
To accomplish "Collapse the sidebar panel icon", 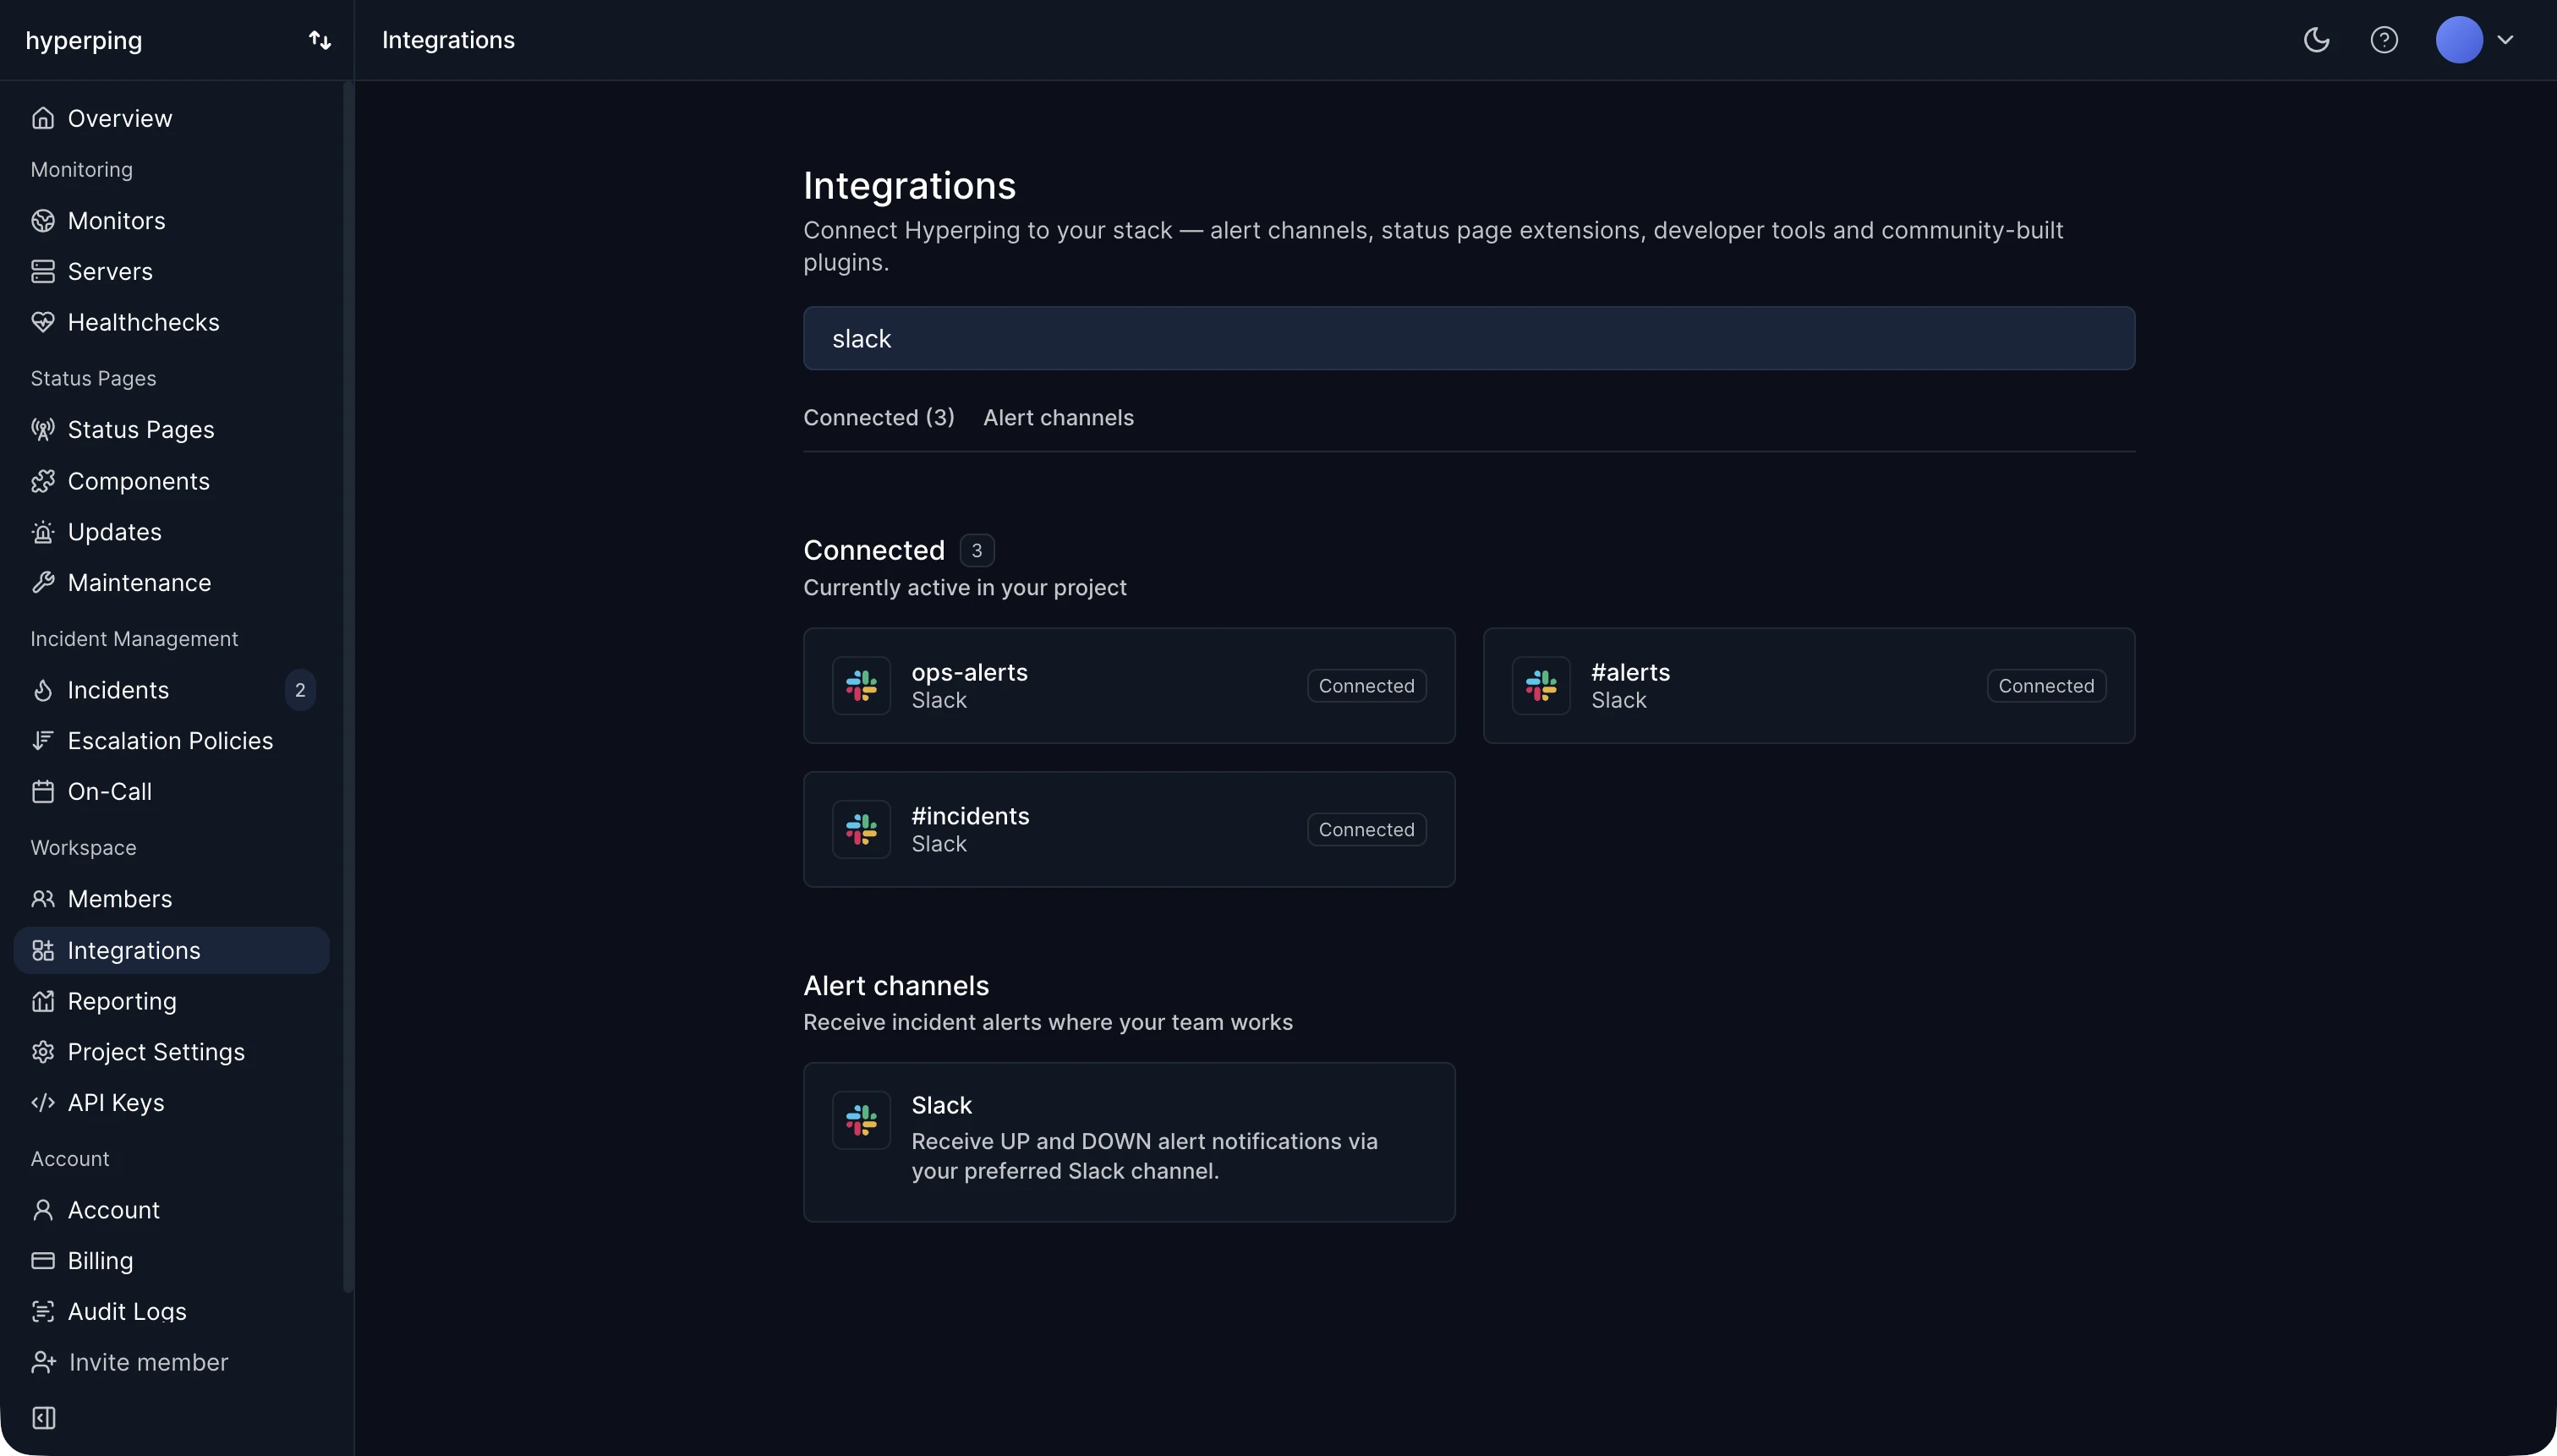I will [x=43, y=1418].
